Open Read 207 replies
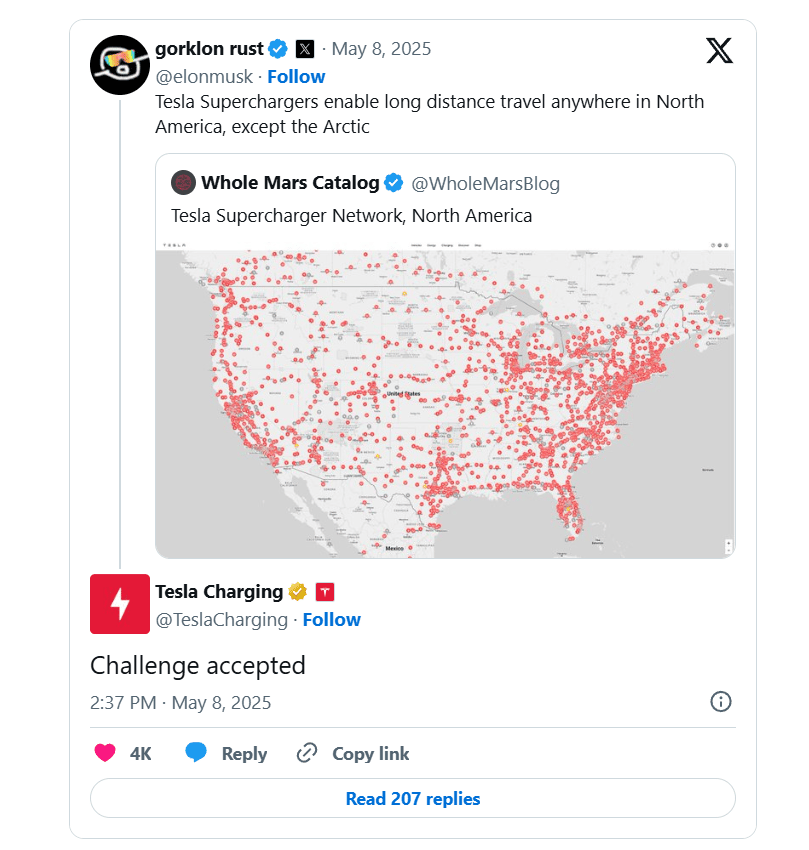The image size is (809, 850). click(412, 798)
